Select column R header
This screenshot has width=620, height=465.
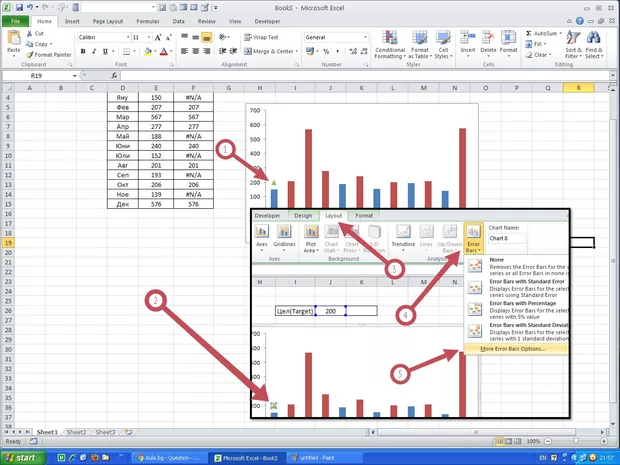pyautogui.click(x=578, y=88)
